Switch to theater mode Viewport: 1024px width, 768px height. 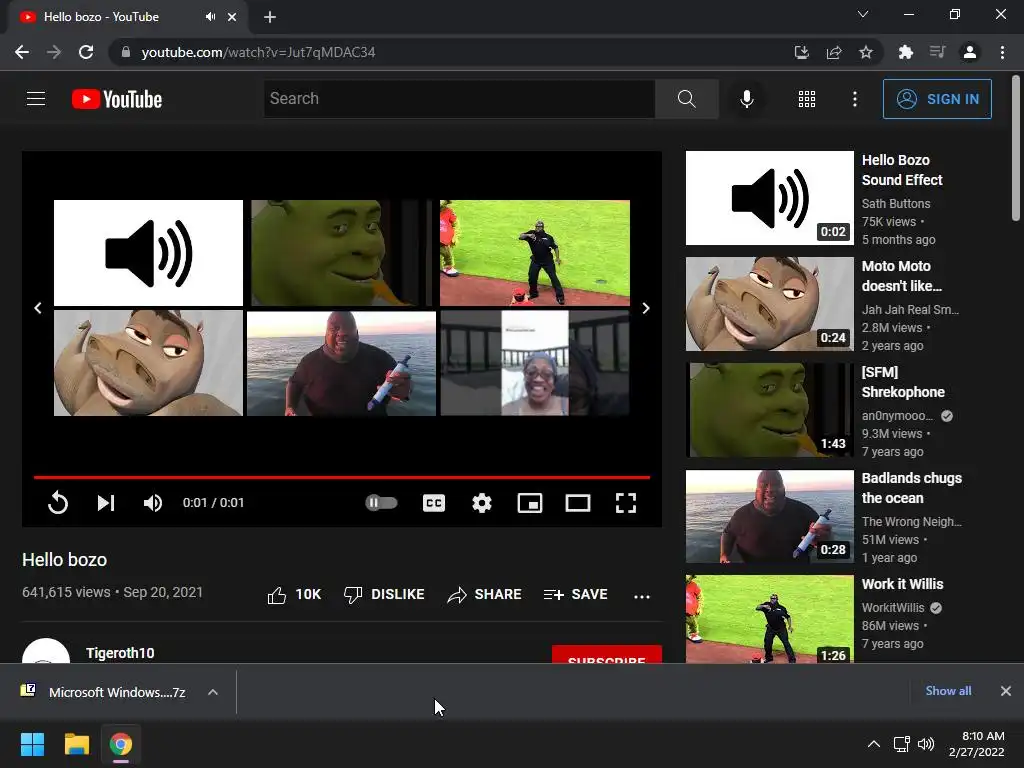pos(578,503)
